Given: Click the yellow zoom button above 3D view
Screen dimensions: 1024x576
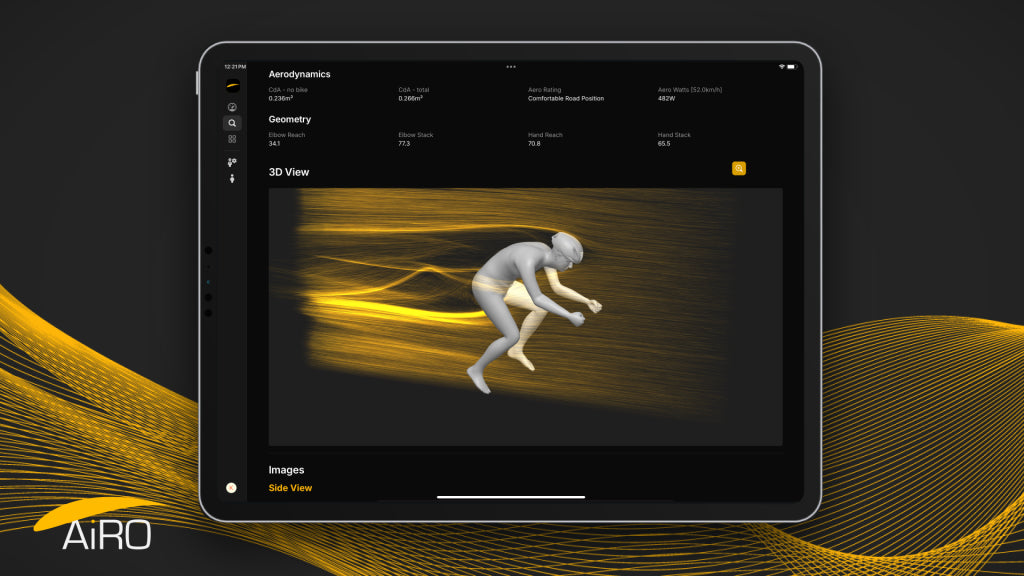Looking at the screenshot, I should [x=739, y=168].
